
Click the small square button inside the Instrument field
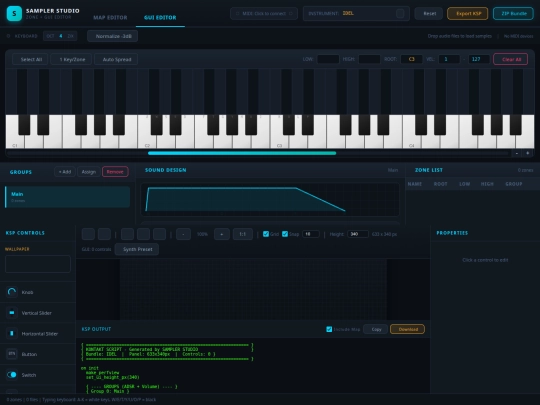point(400,13)
